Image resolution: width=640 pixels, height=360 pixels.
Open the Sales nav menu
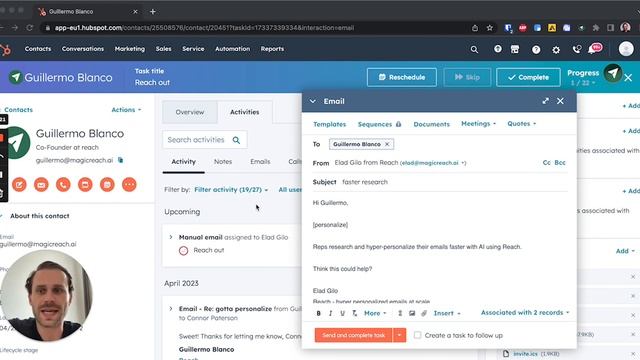[163, 49]
